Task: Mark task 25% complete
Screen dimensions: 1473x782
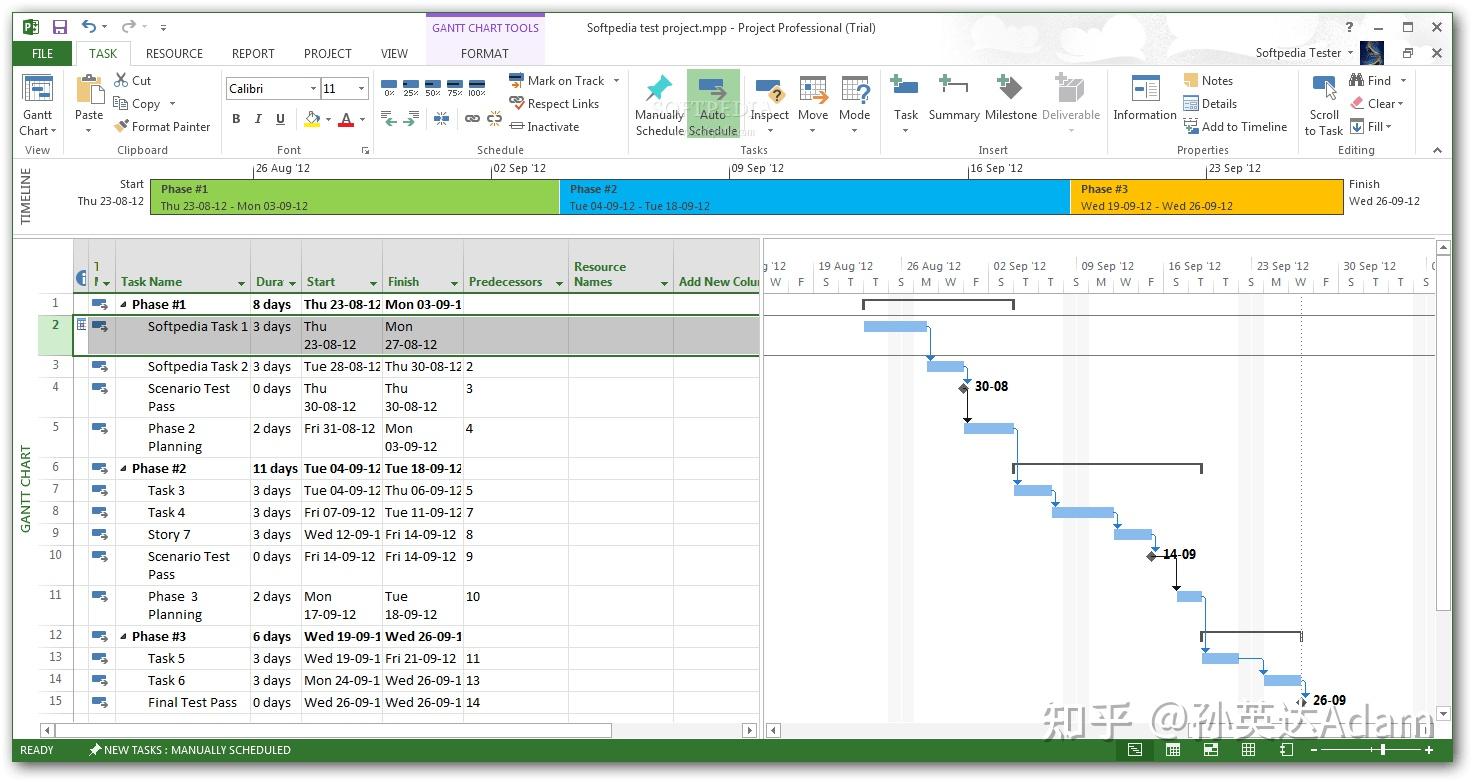Action: (411, 88)
